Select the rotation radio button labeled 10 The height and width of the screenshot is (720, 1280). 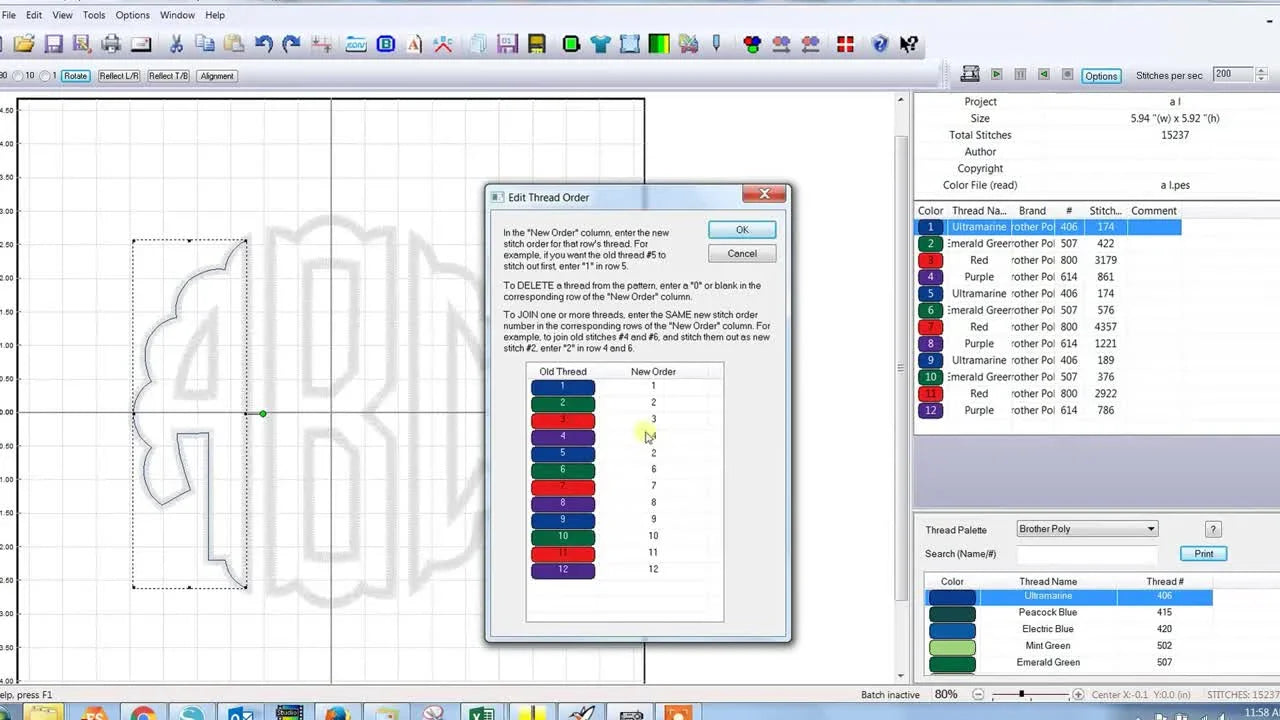17,76
